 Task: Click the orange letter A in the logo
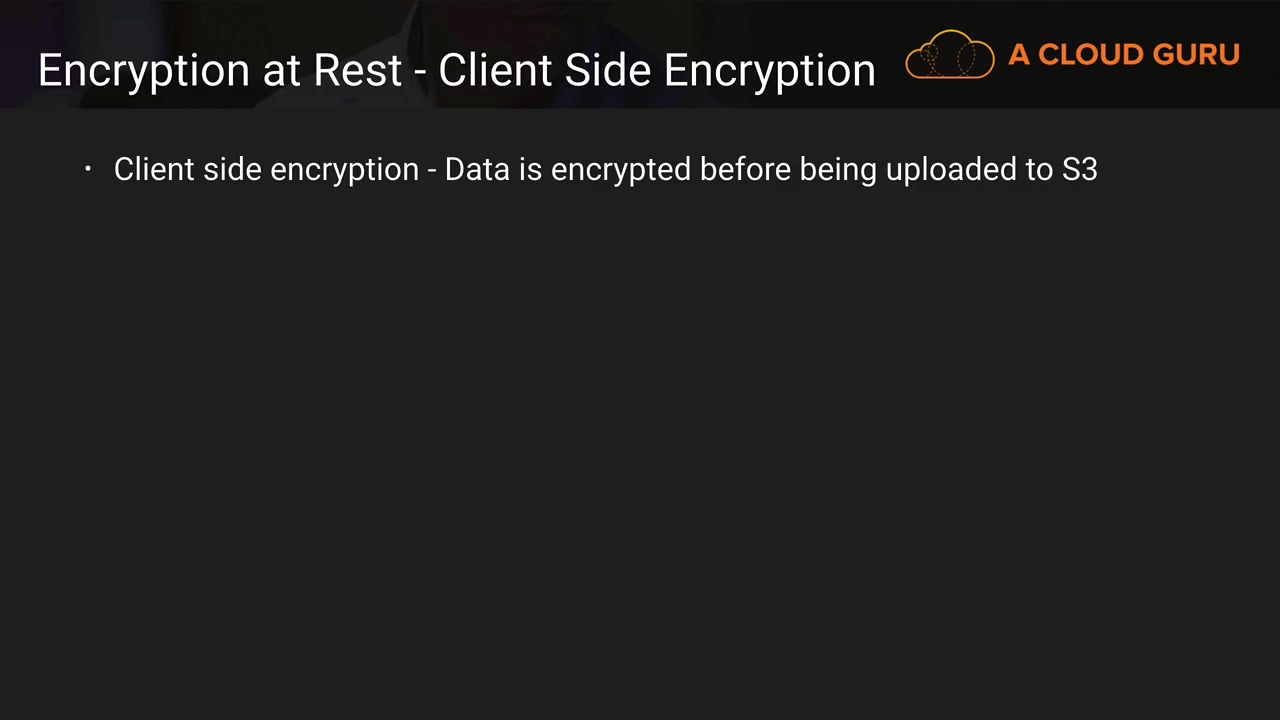click(1019, 55)
